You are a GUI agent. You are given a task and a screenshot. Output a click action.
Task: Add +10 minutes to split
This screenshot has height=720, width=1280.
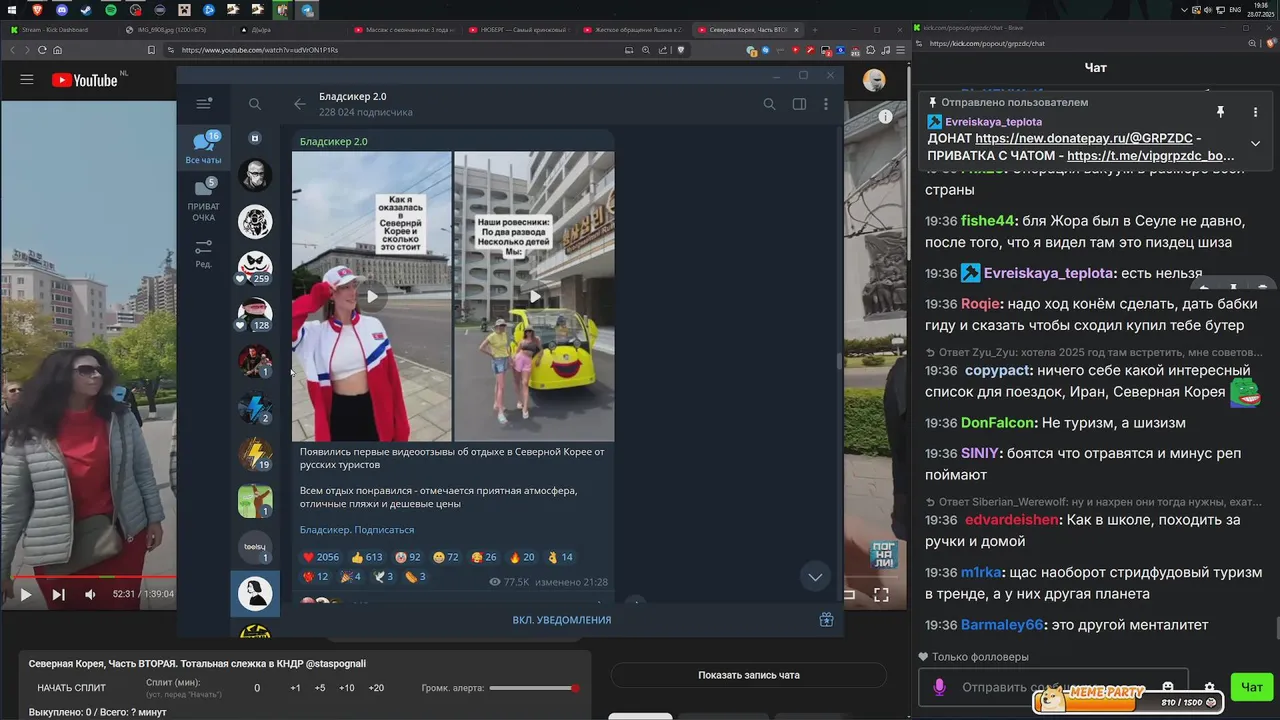coord(346,688)
